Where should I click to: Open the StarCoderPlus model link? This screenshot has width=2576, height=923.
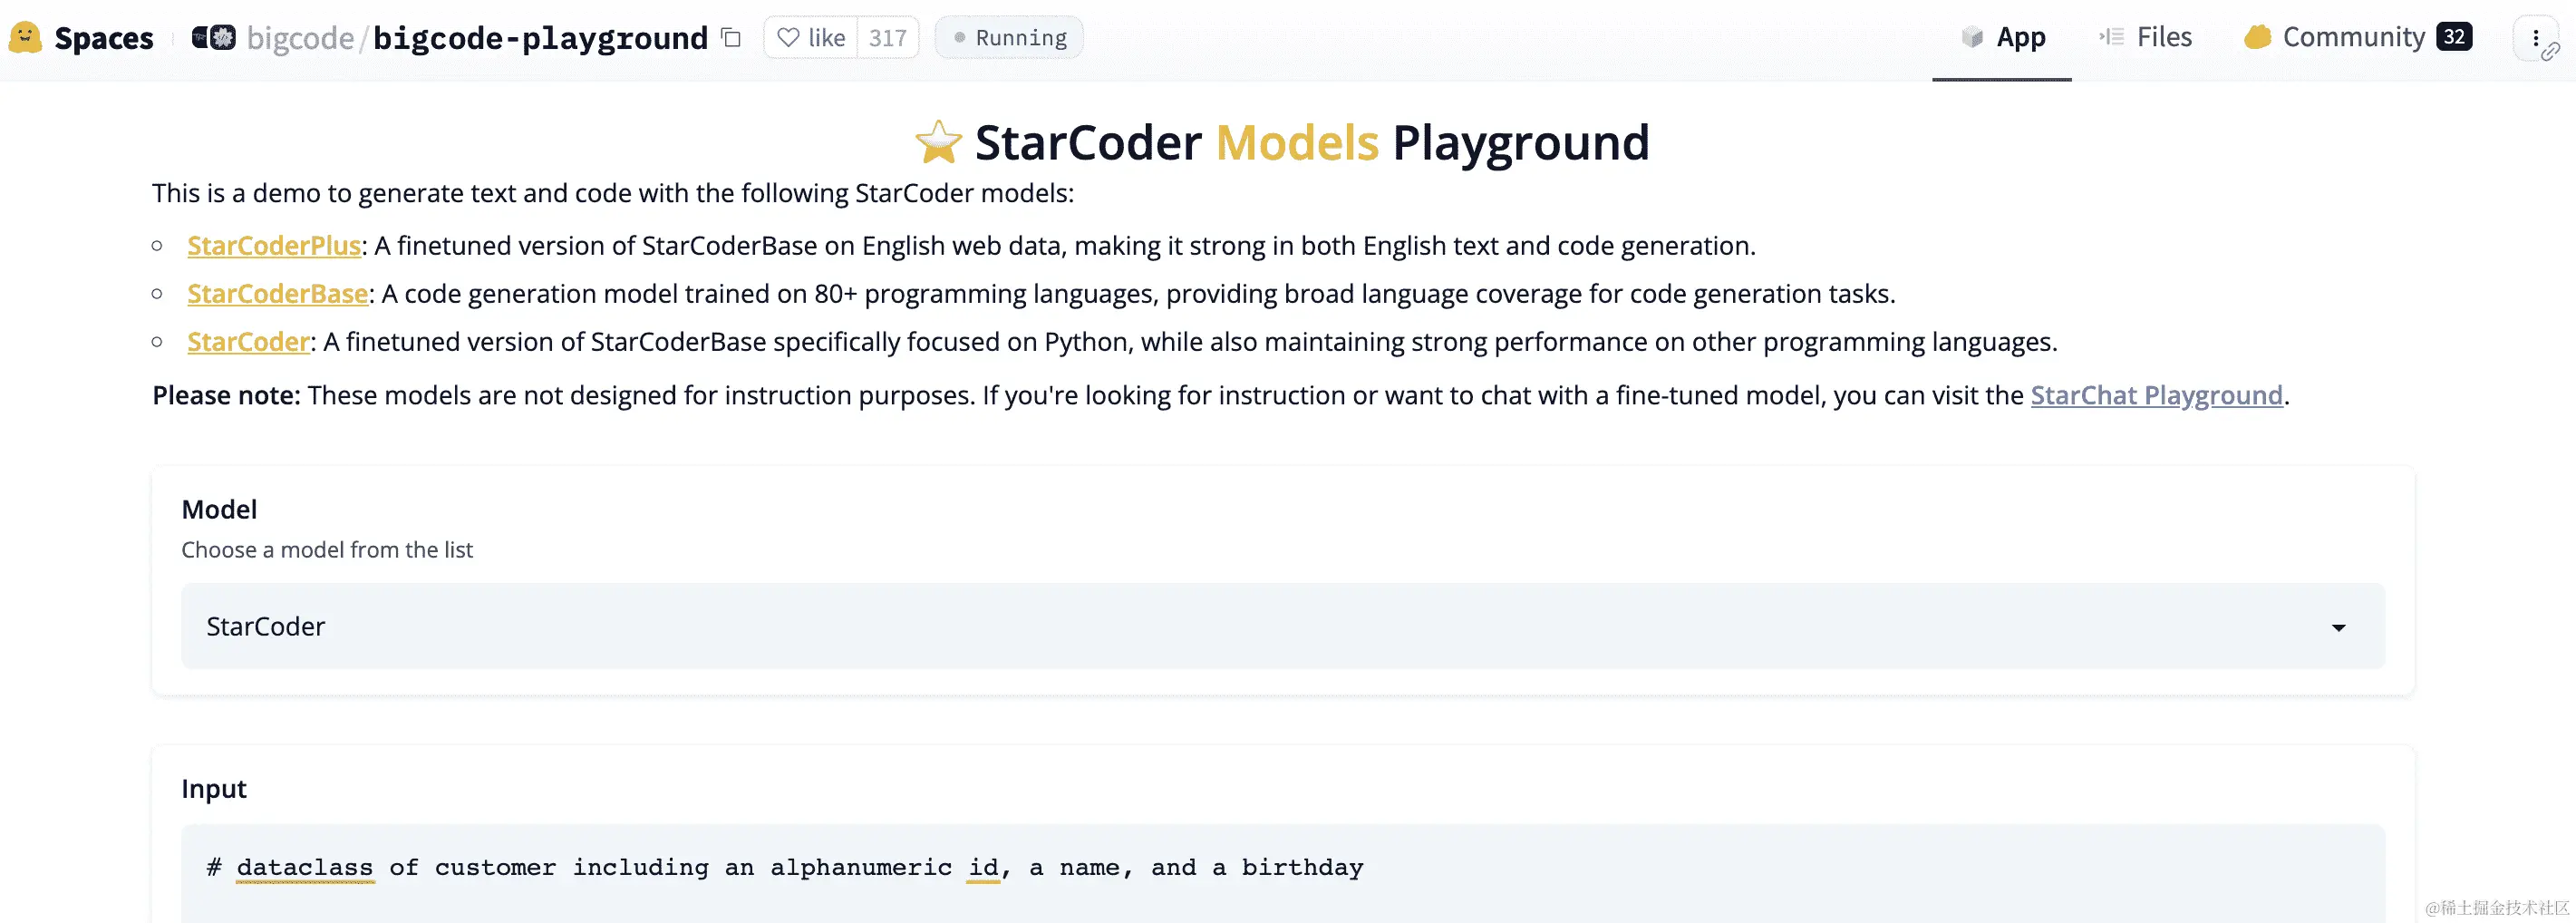[274, 245]
